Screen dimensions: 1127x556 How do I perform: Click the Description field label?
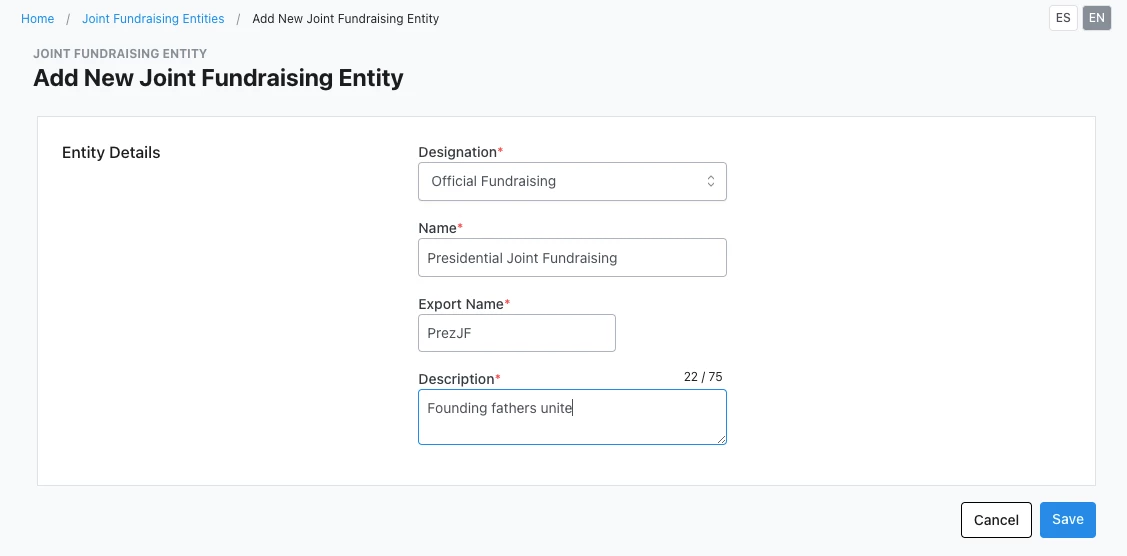(456, 379)
